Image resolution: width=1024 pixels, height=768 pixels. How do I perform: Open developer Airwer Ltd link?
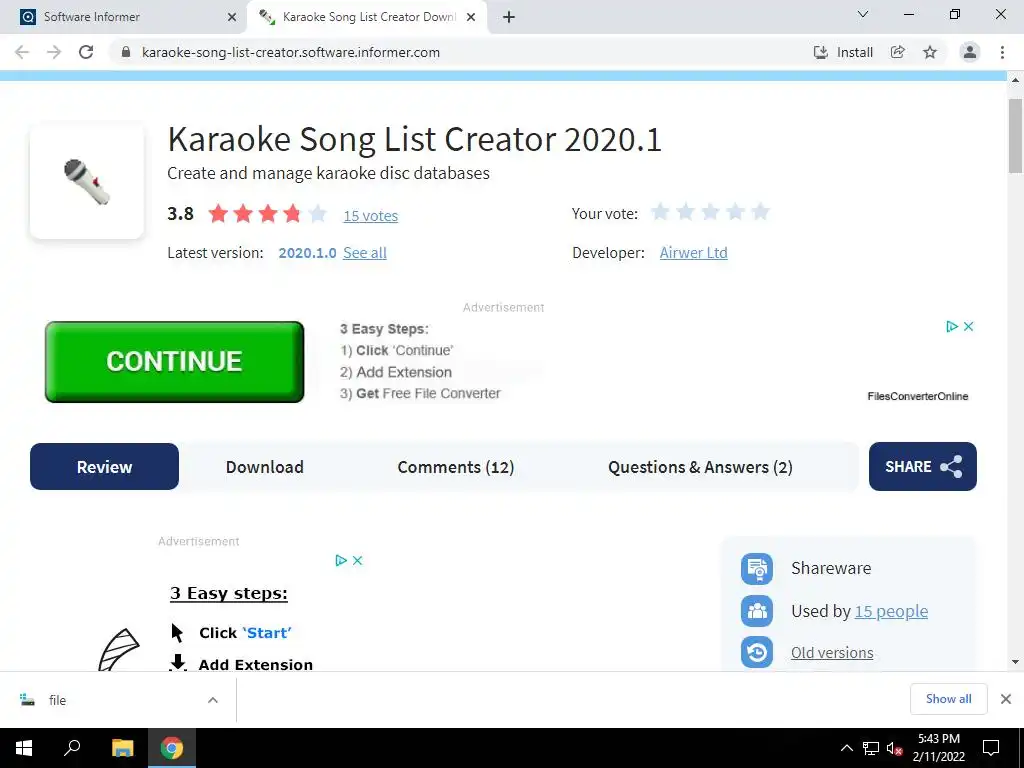point(693,253)
